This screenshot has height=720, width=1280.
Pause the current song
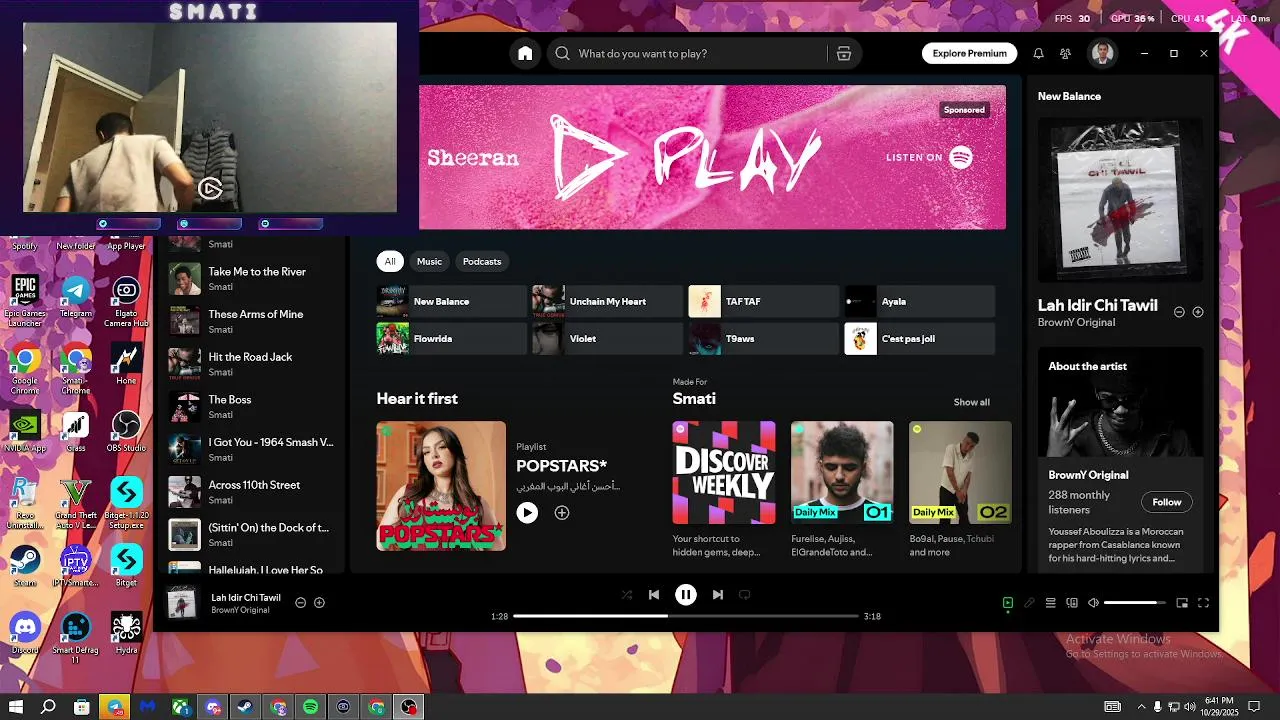pos(685,594)
